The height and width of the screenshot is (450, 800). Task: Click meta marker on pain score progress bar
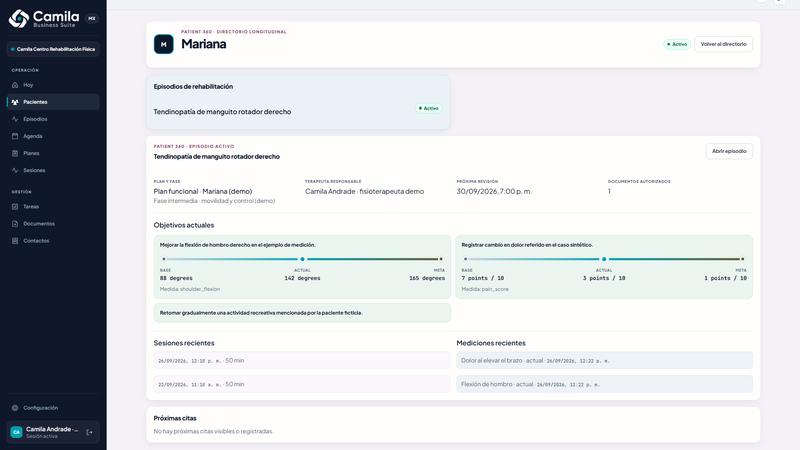point(742,259)
